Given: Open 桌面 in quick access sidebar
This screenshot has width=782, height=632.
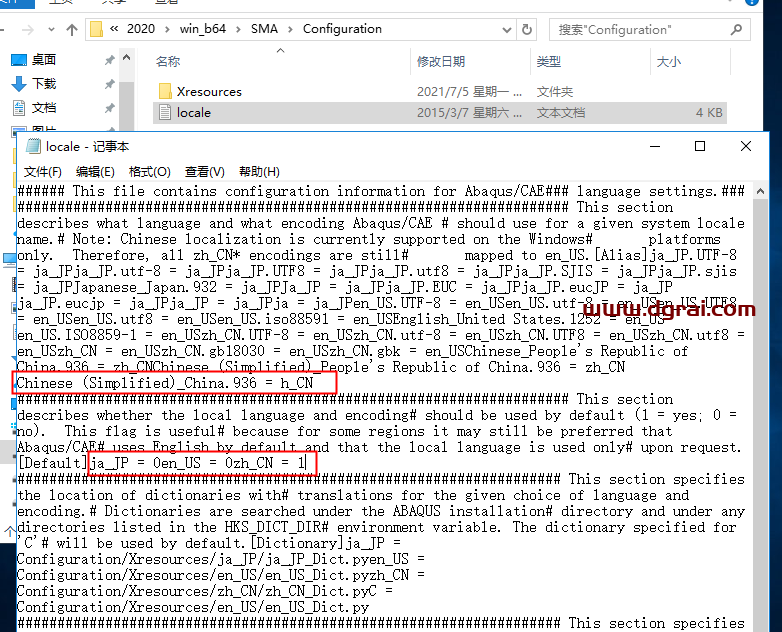Looking at the screenshot, I should point(43,60).
